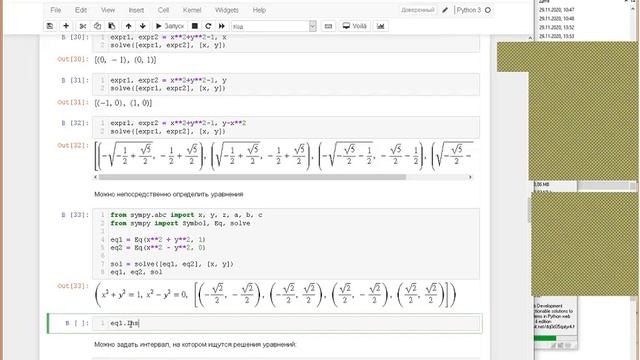Click into the active cell with eq1.lhs

286,323
